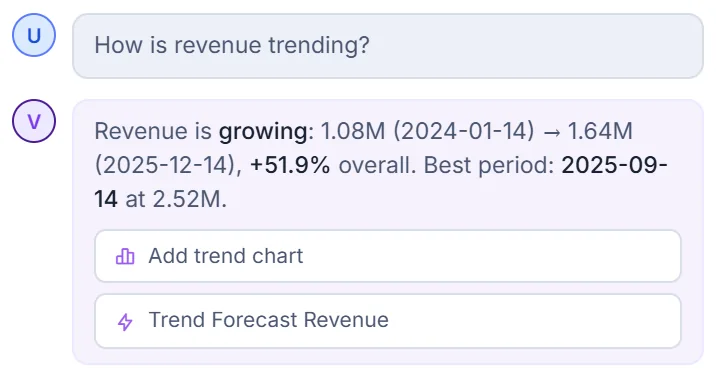The width and height of the screenshot is (716, 376).
Task: Click the '+51.9%' growth figure
Action: click(x=290, y=165)
